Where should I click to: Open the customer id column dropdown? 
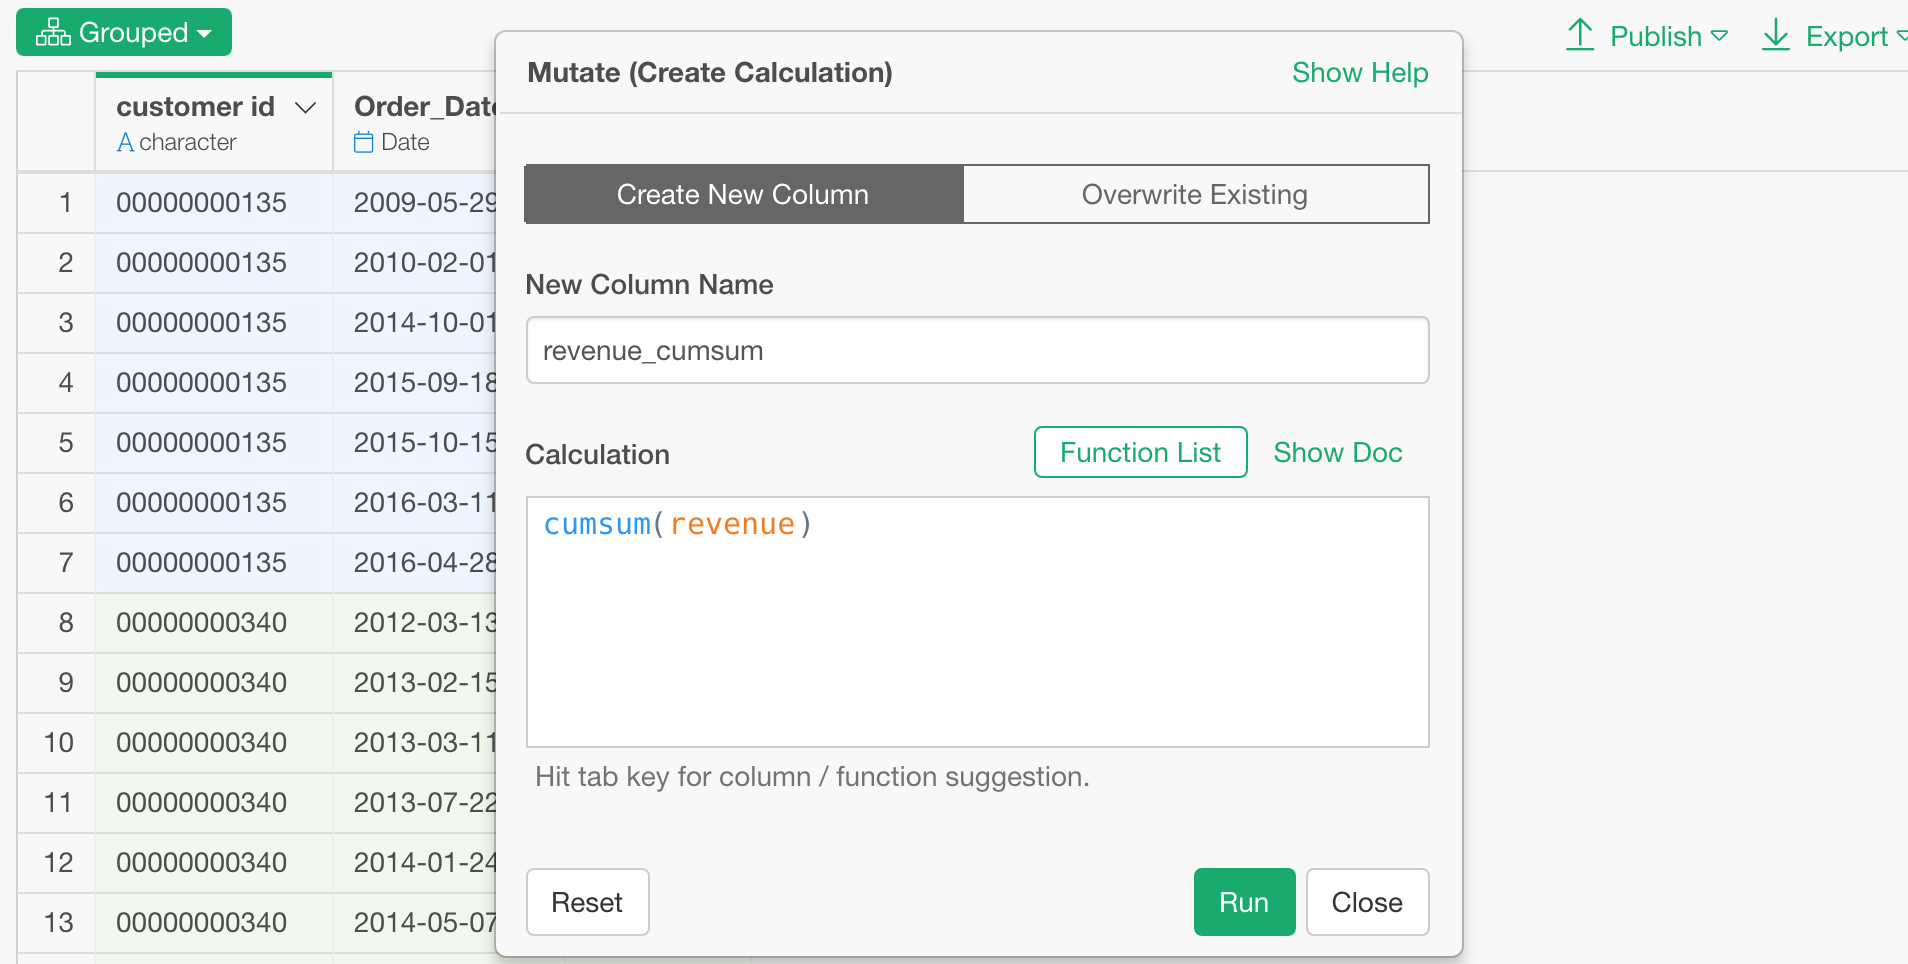tap(306, 107)
